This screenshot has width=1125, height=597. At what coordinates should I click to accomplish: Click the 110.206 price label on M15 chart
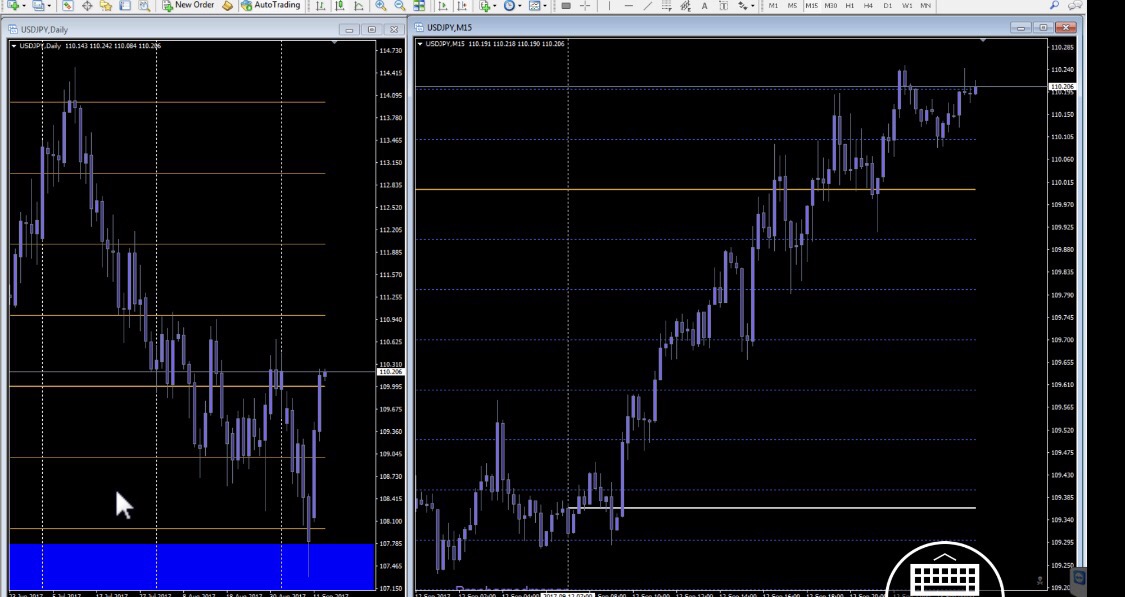tap(1063, 87)
